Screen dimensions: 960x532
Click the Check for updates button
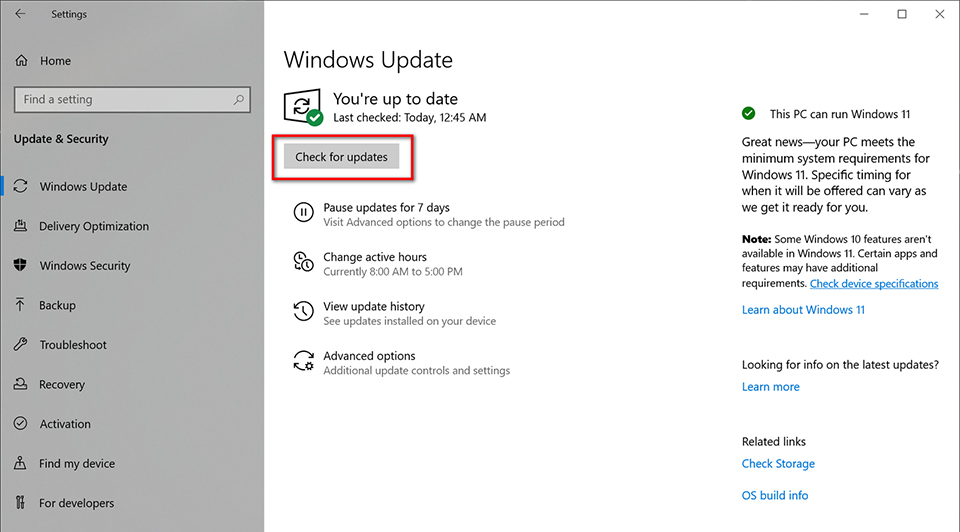click(x=341, y=157)
